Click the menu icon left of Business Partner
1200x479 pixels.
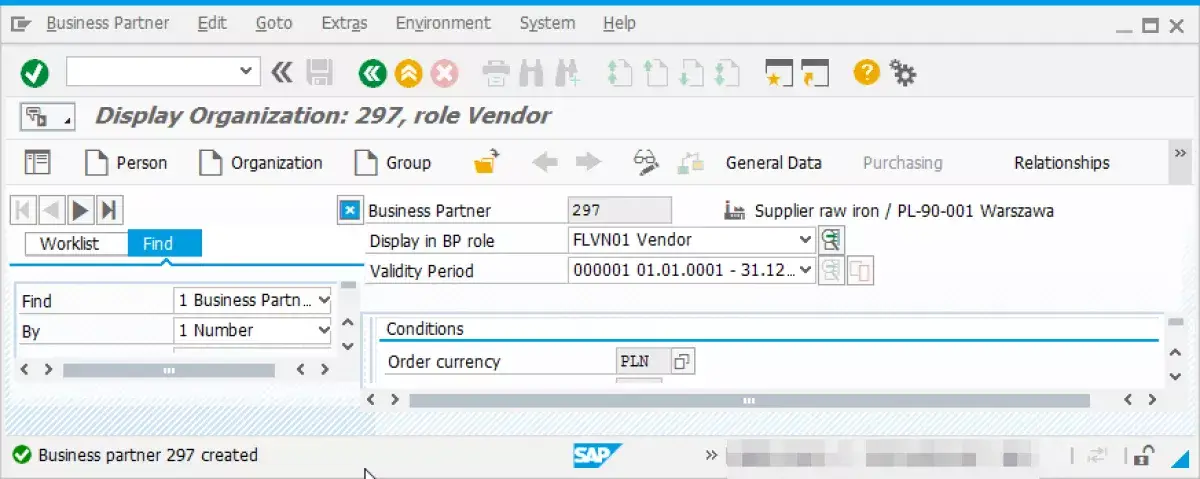[x=22, y=23]
